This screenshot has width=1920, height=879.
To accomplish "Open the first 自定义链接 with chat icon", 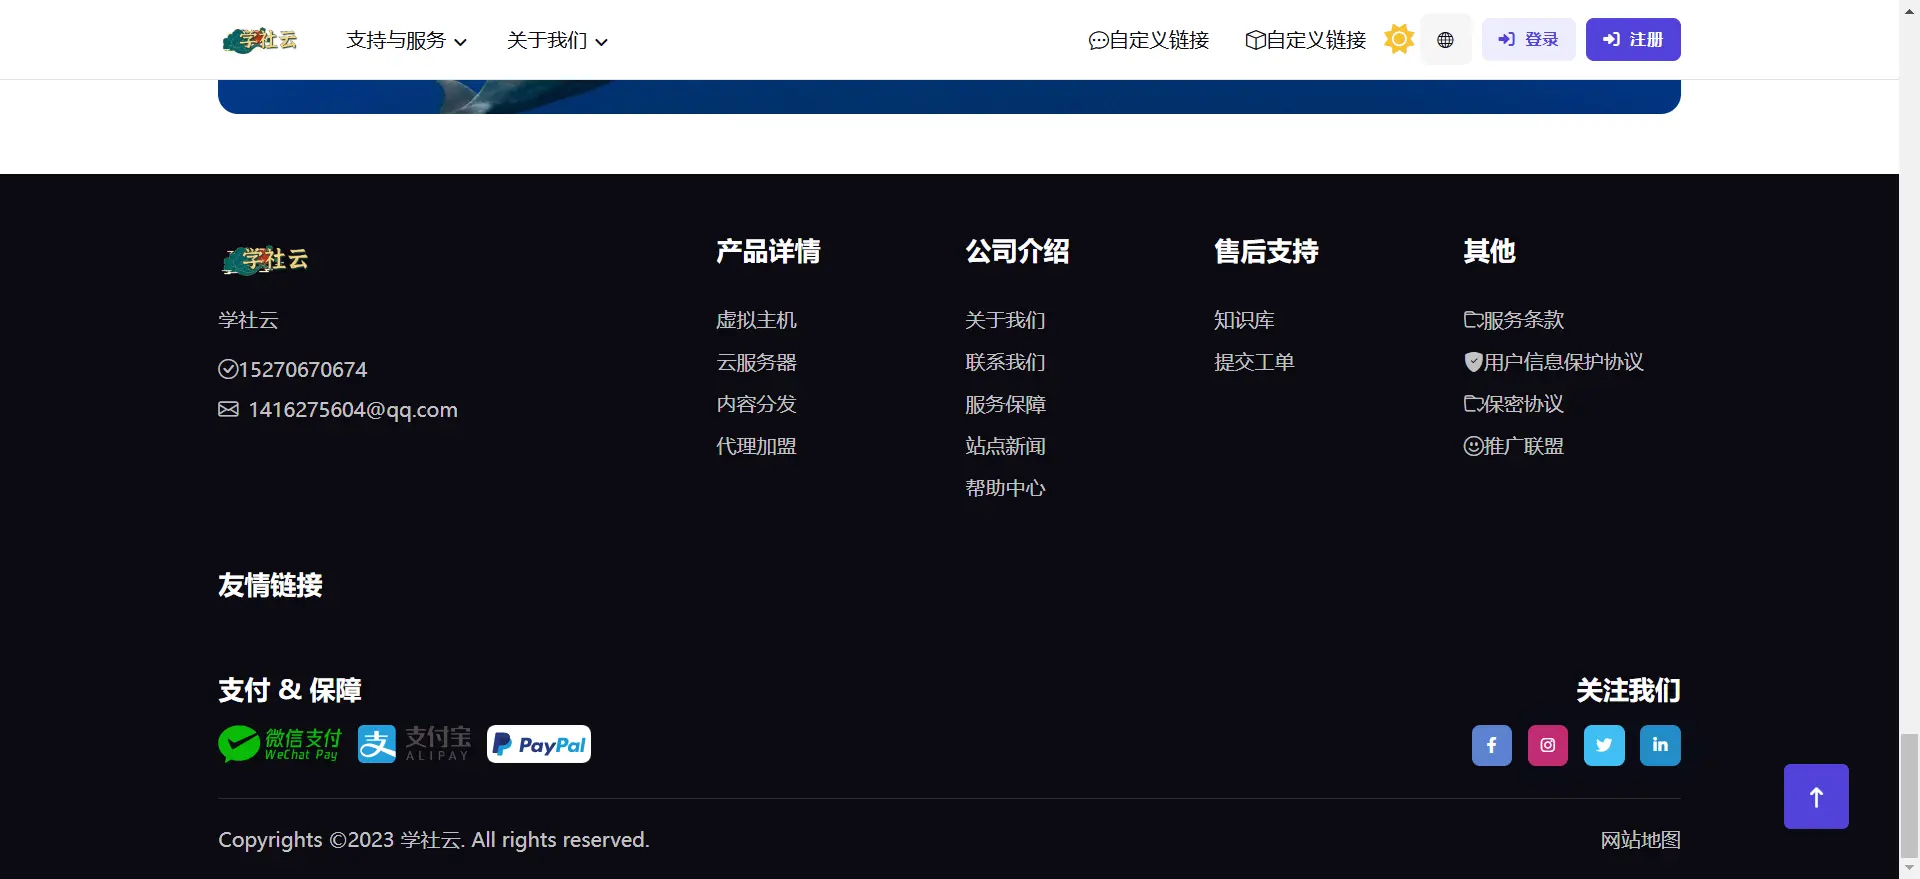I will click(x=1148, y=40).
